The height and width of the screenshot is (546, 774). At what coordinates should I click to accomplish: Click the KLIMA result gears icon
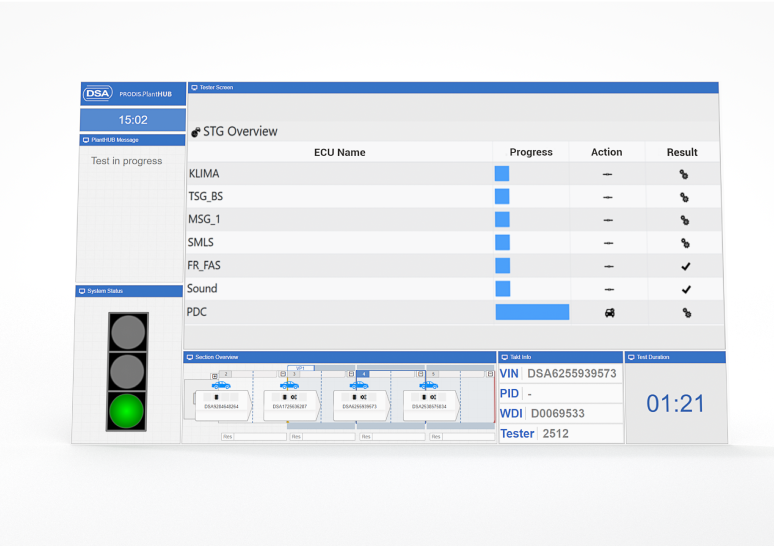click(x=685, y=174)
